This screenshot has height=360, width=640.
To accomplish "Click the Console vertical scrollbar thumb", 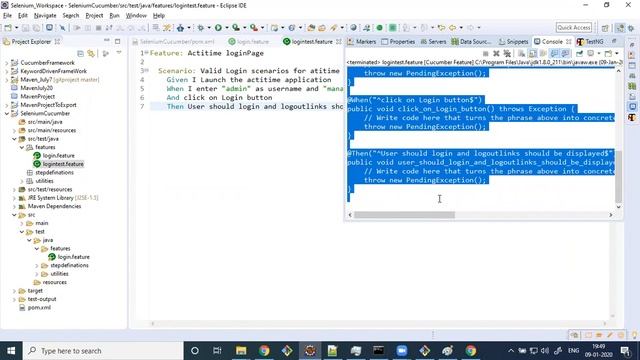I will point(618,176).
